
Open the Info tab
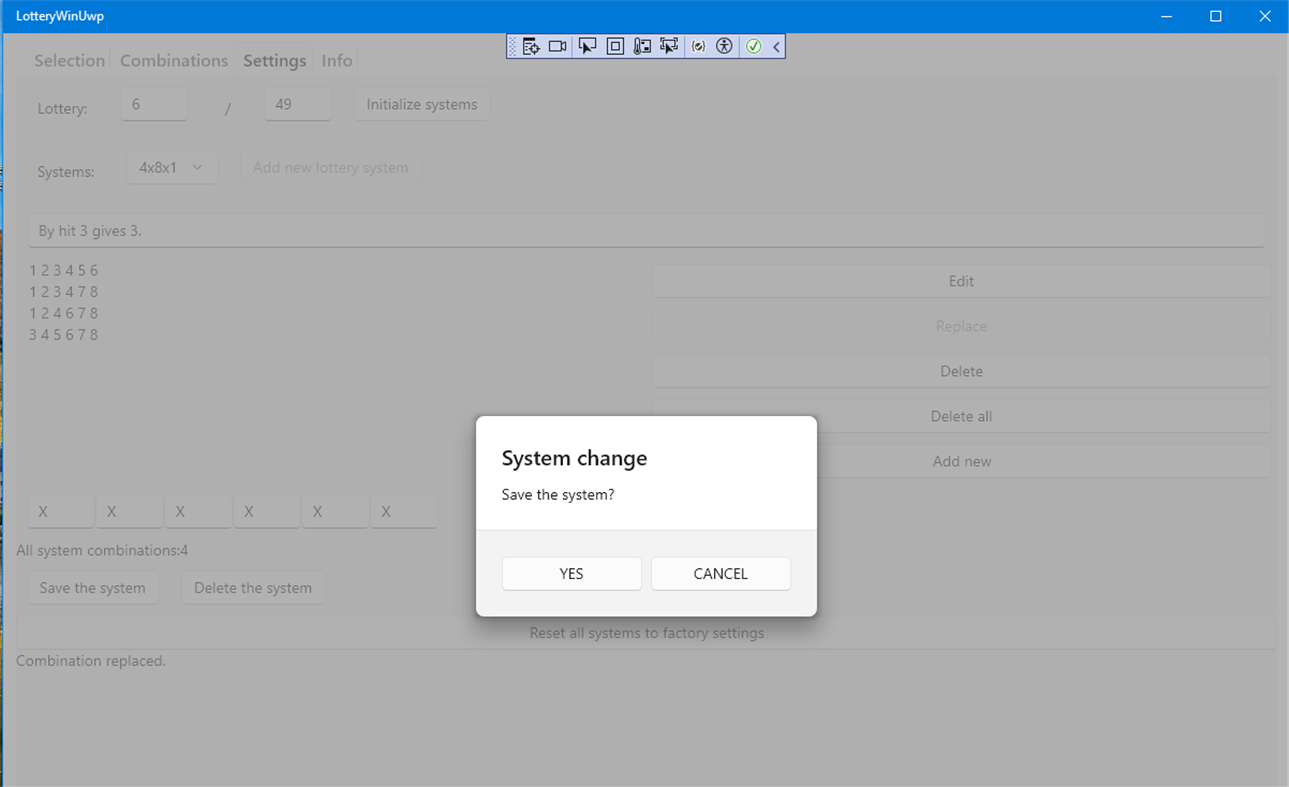click(x=336, y=60)
